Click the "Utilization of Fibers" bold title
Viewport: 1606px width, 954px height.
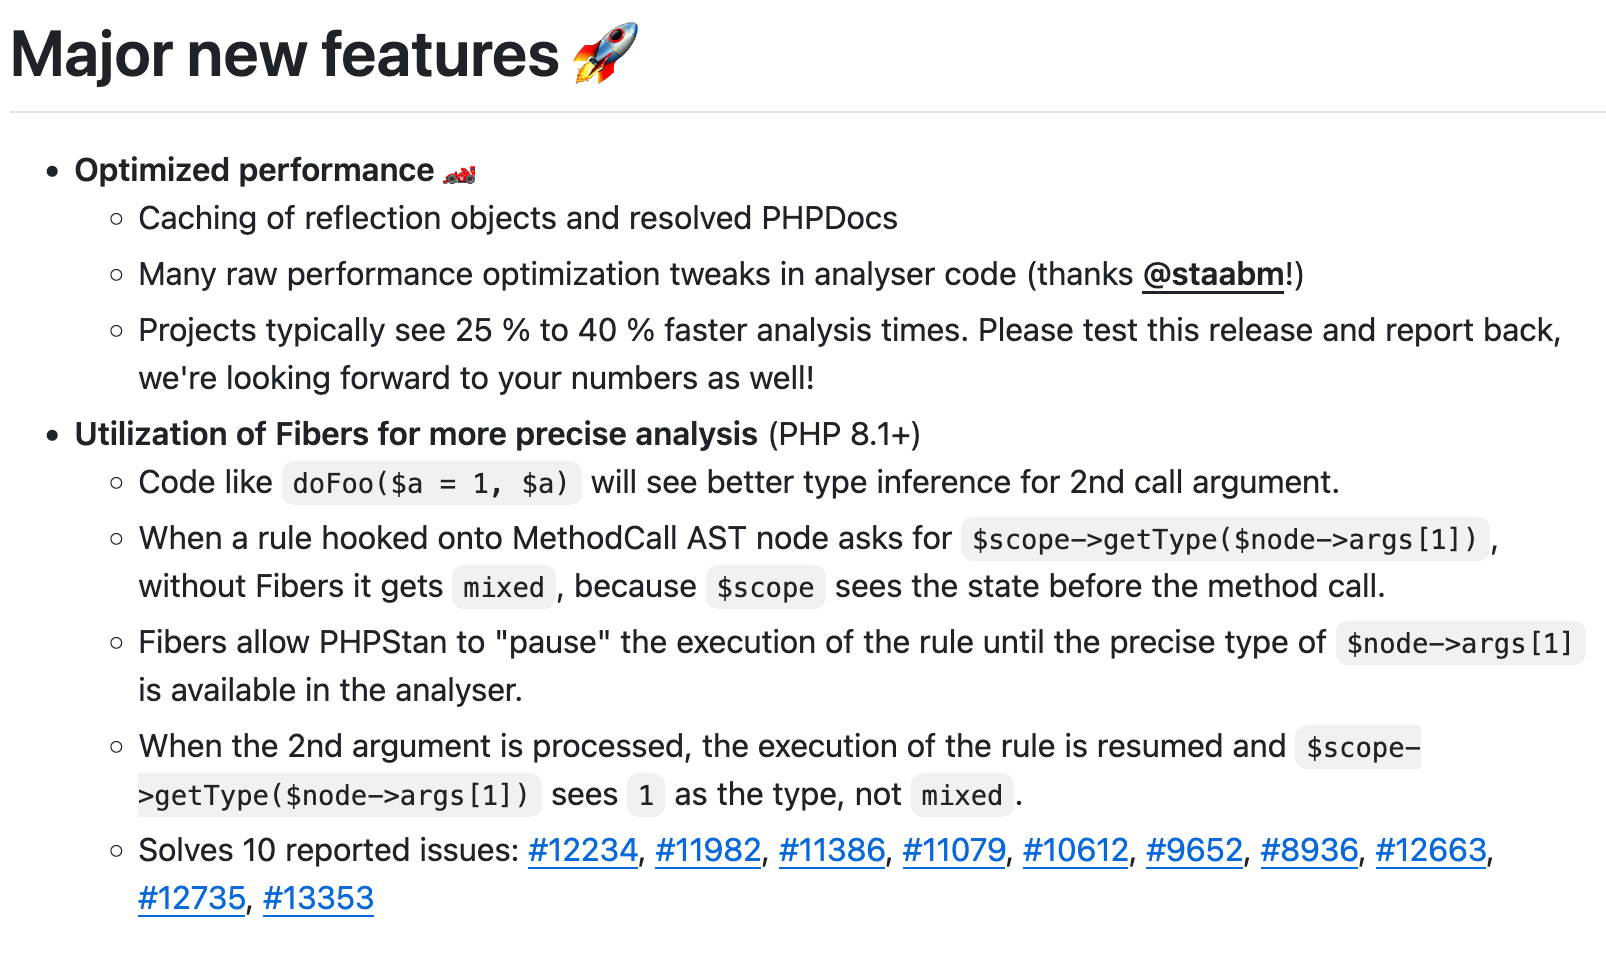tap(416, 434)
